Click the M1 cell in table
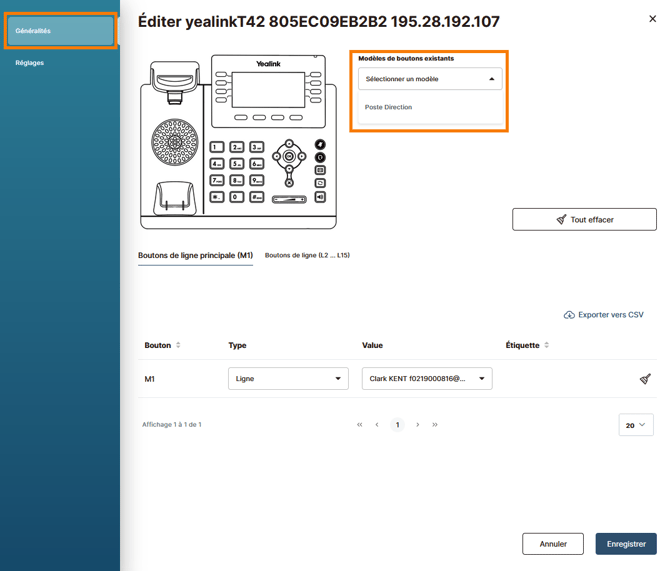The image size is (670, 571). coord(150,379)
